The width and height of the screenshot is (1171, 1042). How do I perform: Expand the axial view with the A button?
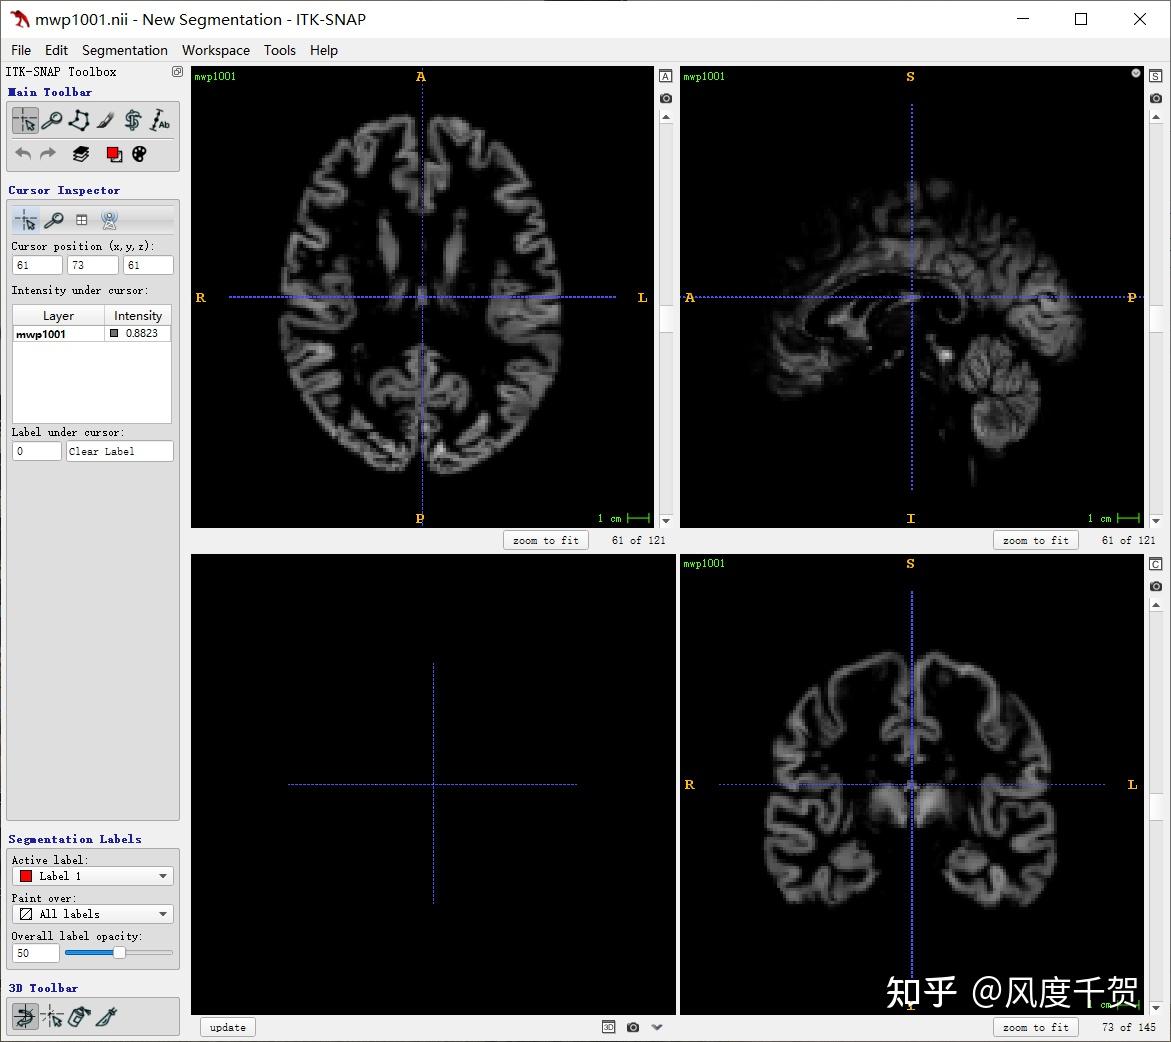tap(666, 76)
